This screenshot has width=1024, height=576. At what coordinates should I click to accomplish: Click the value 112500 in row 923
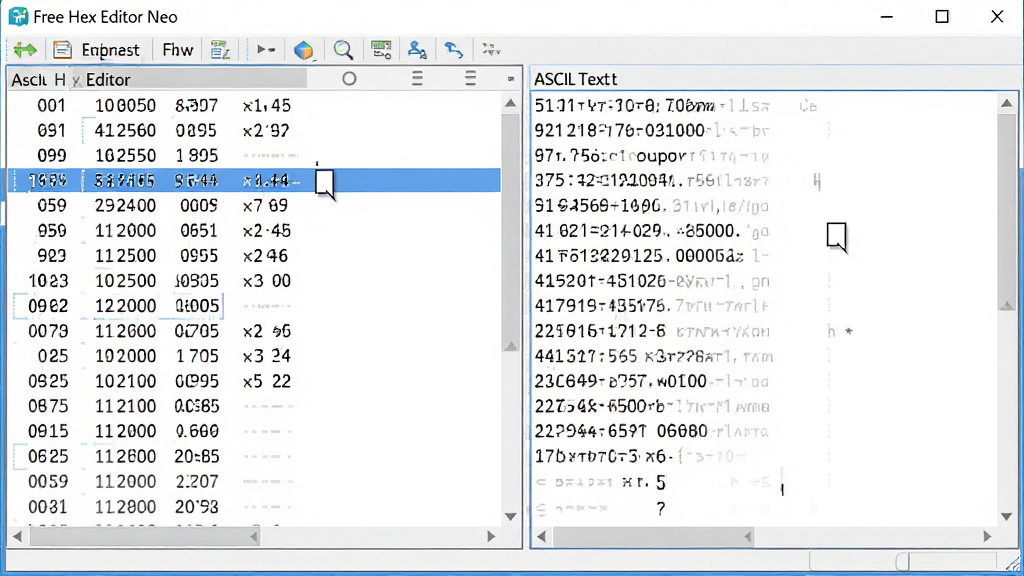pos(125,256)
